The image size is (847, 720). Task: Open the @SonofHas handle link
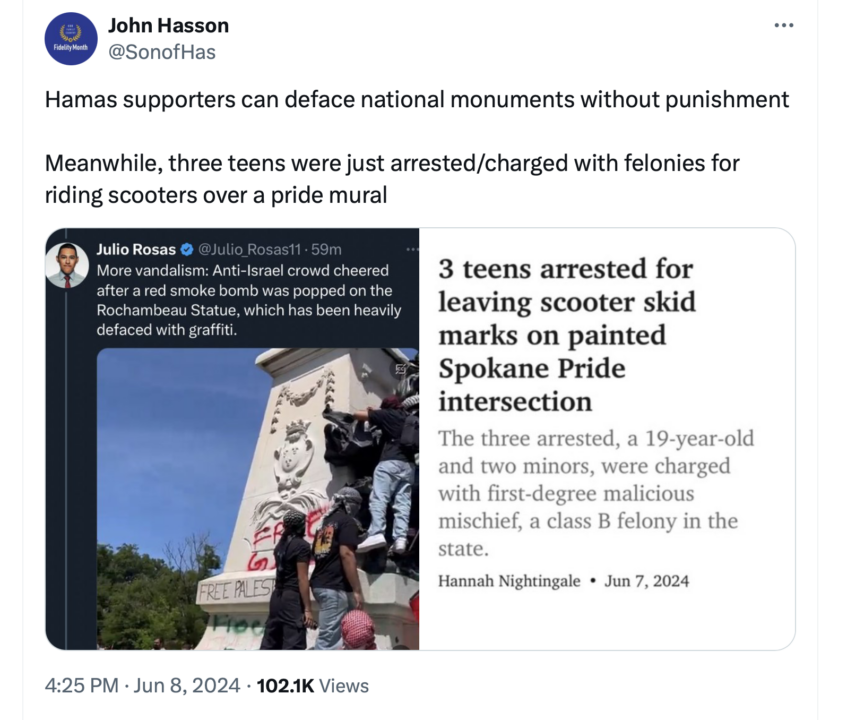pos(162,52)
